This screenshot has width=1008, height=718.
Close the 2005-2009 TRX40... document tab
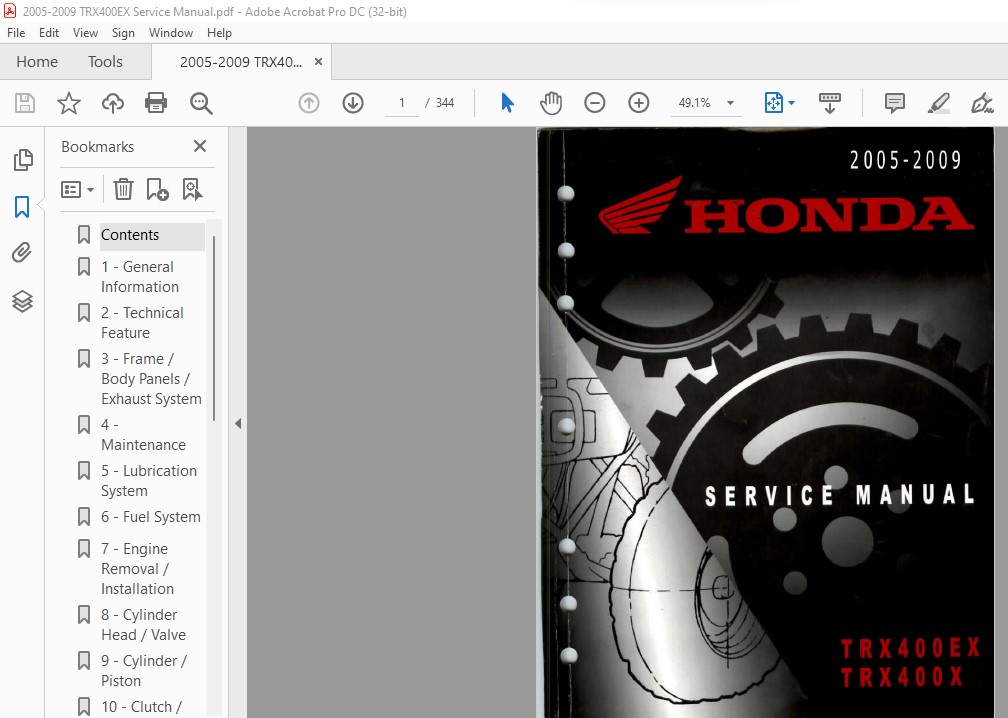(318, 62)
